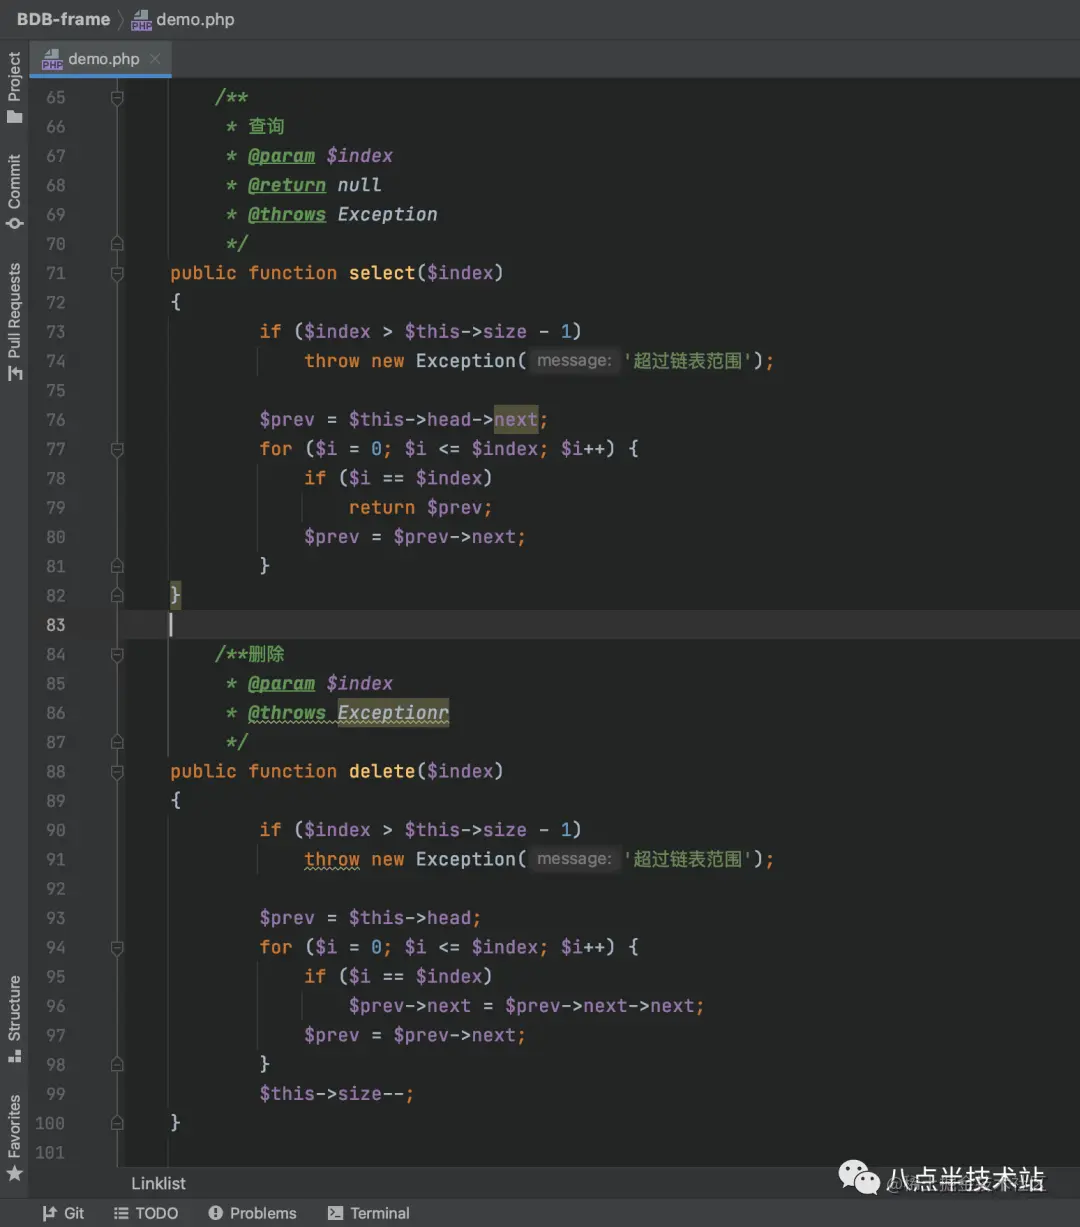This screenshot has width=1080, height=1227.
Task: Click the '查询' comment on line 66
Action: [266, 126]
